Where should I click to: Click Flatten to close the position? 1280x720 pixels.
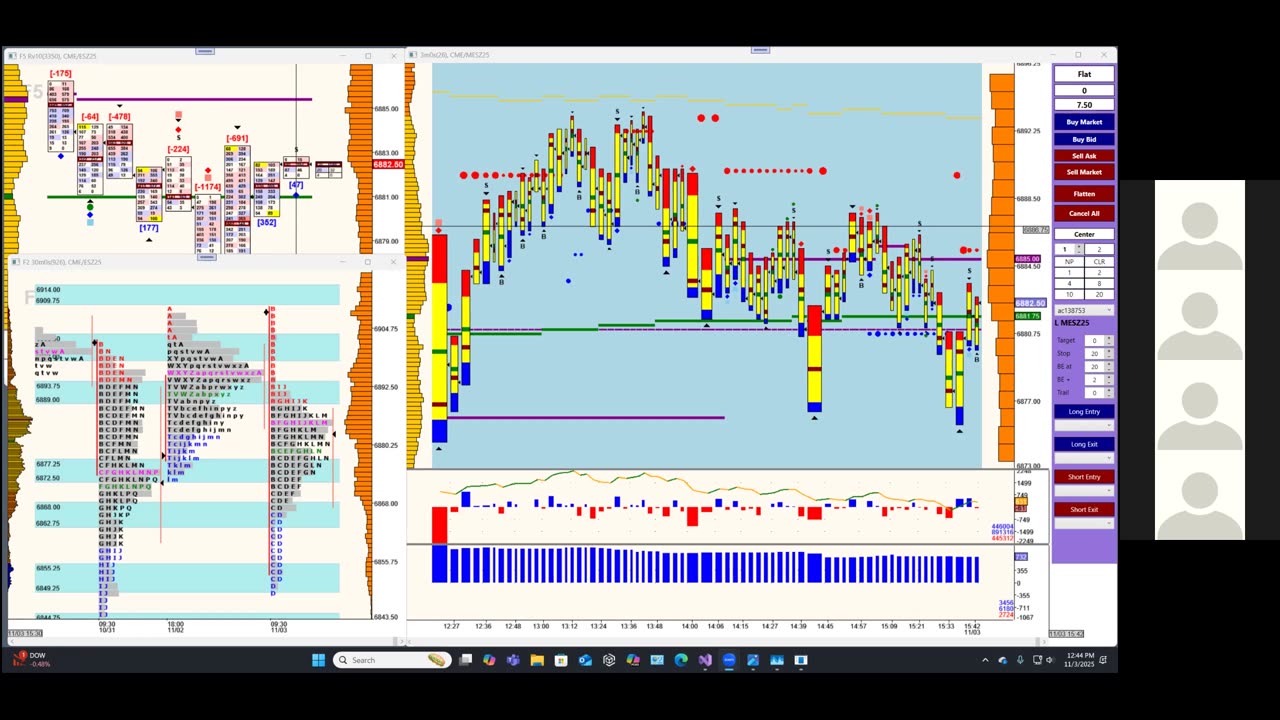click(1084, 194)
